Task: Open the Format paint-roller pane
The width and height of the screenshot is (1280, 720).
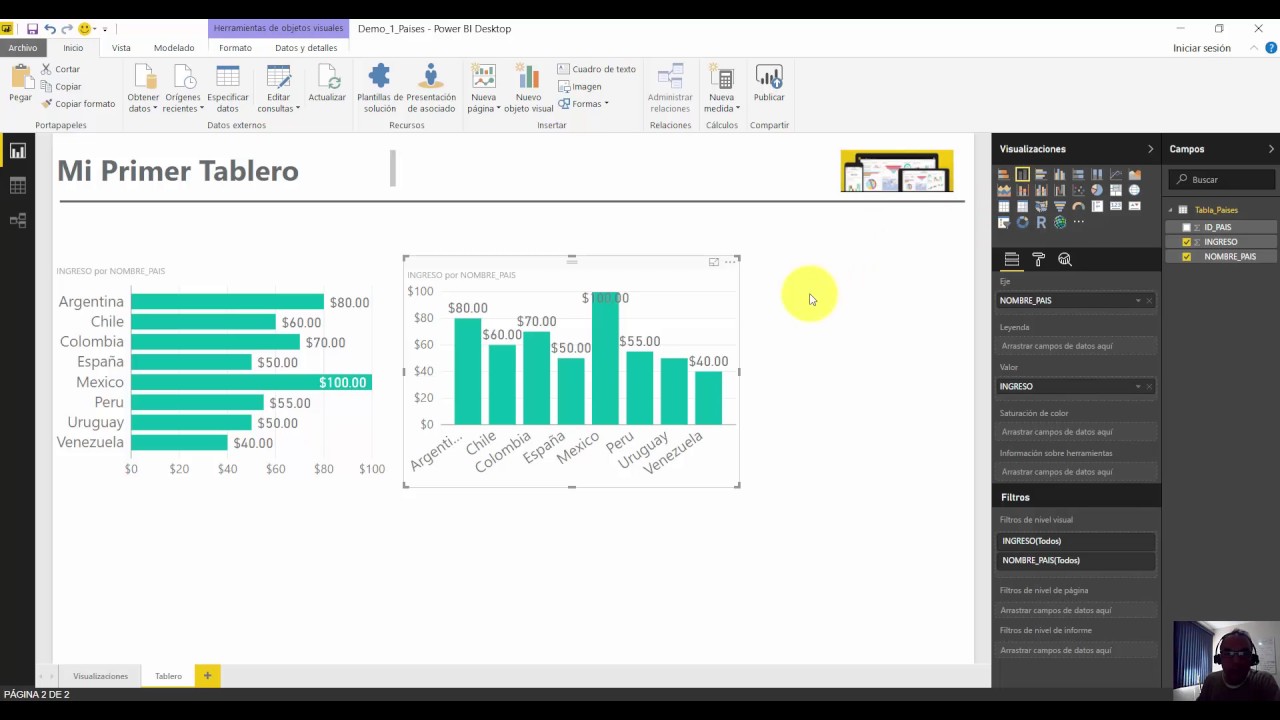Action: pyautogui.click(x=1038, y=259)
